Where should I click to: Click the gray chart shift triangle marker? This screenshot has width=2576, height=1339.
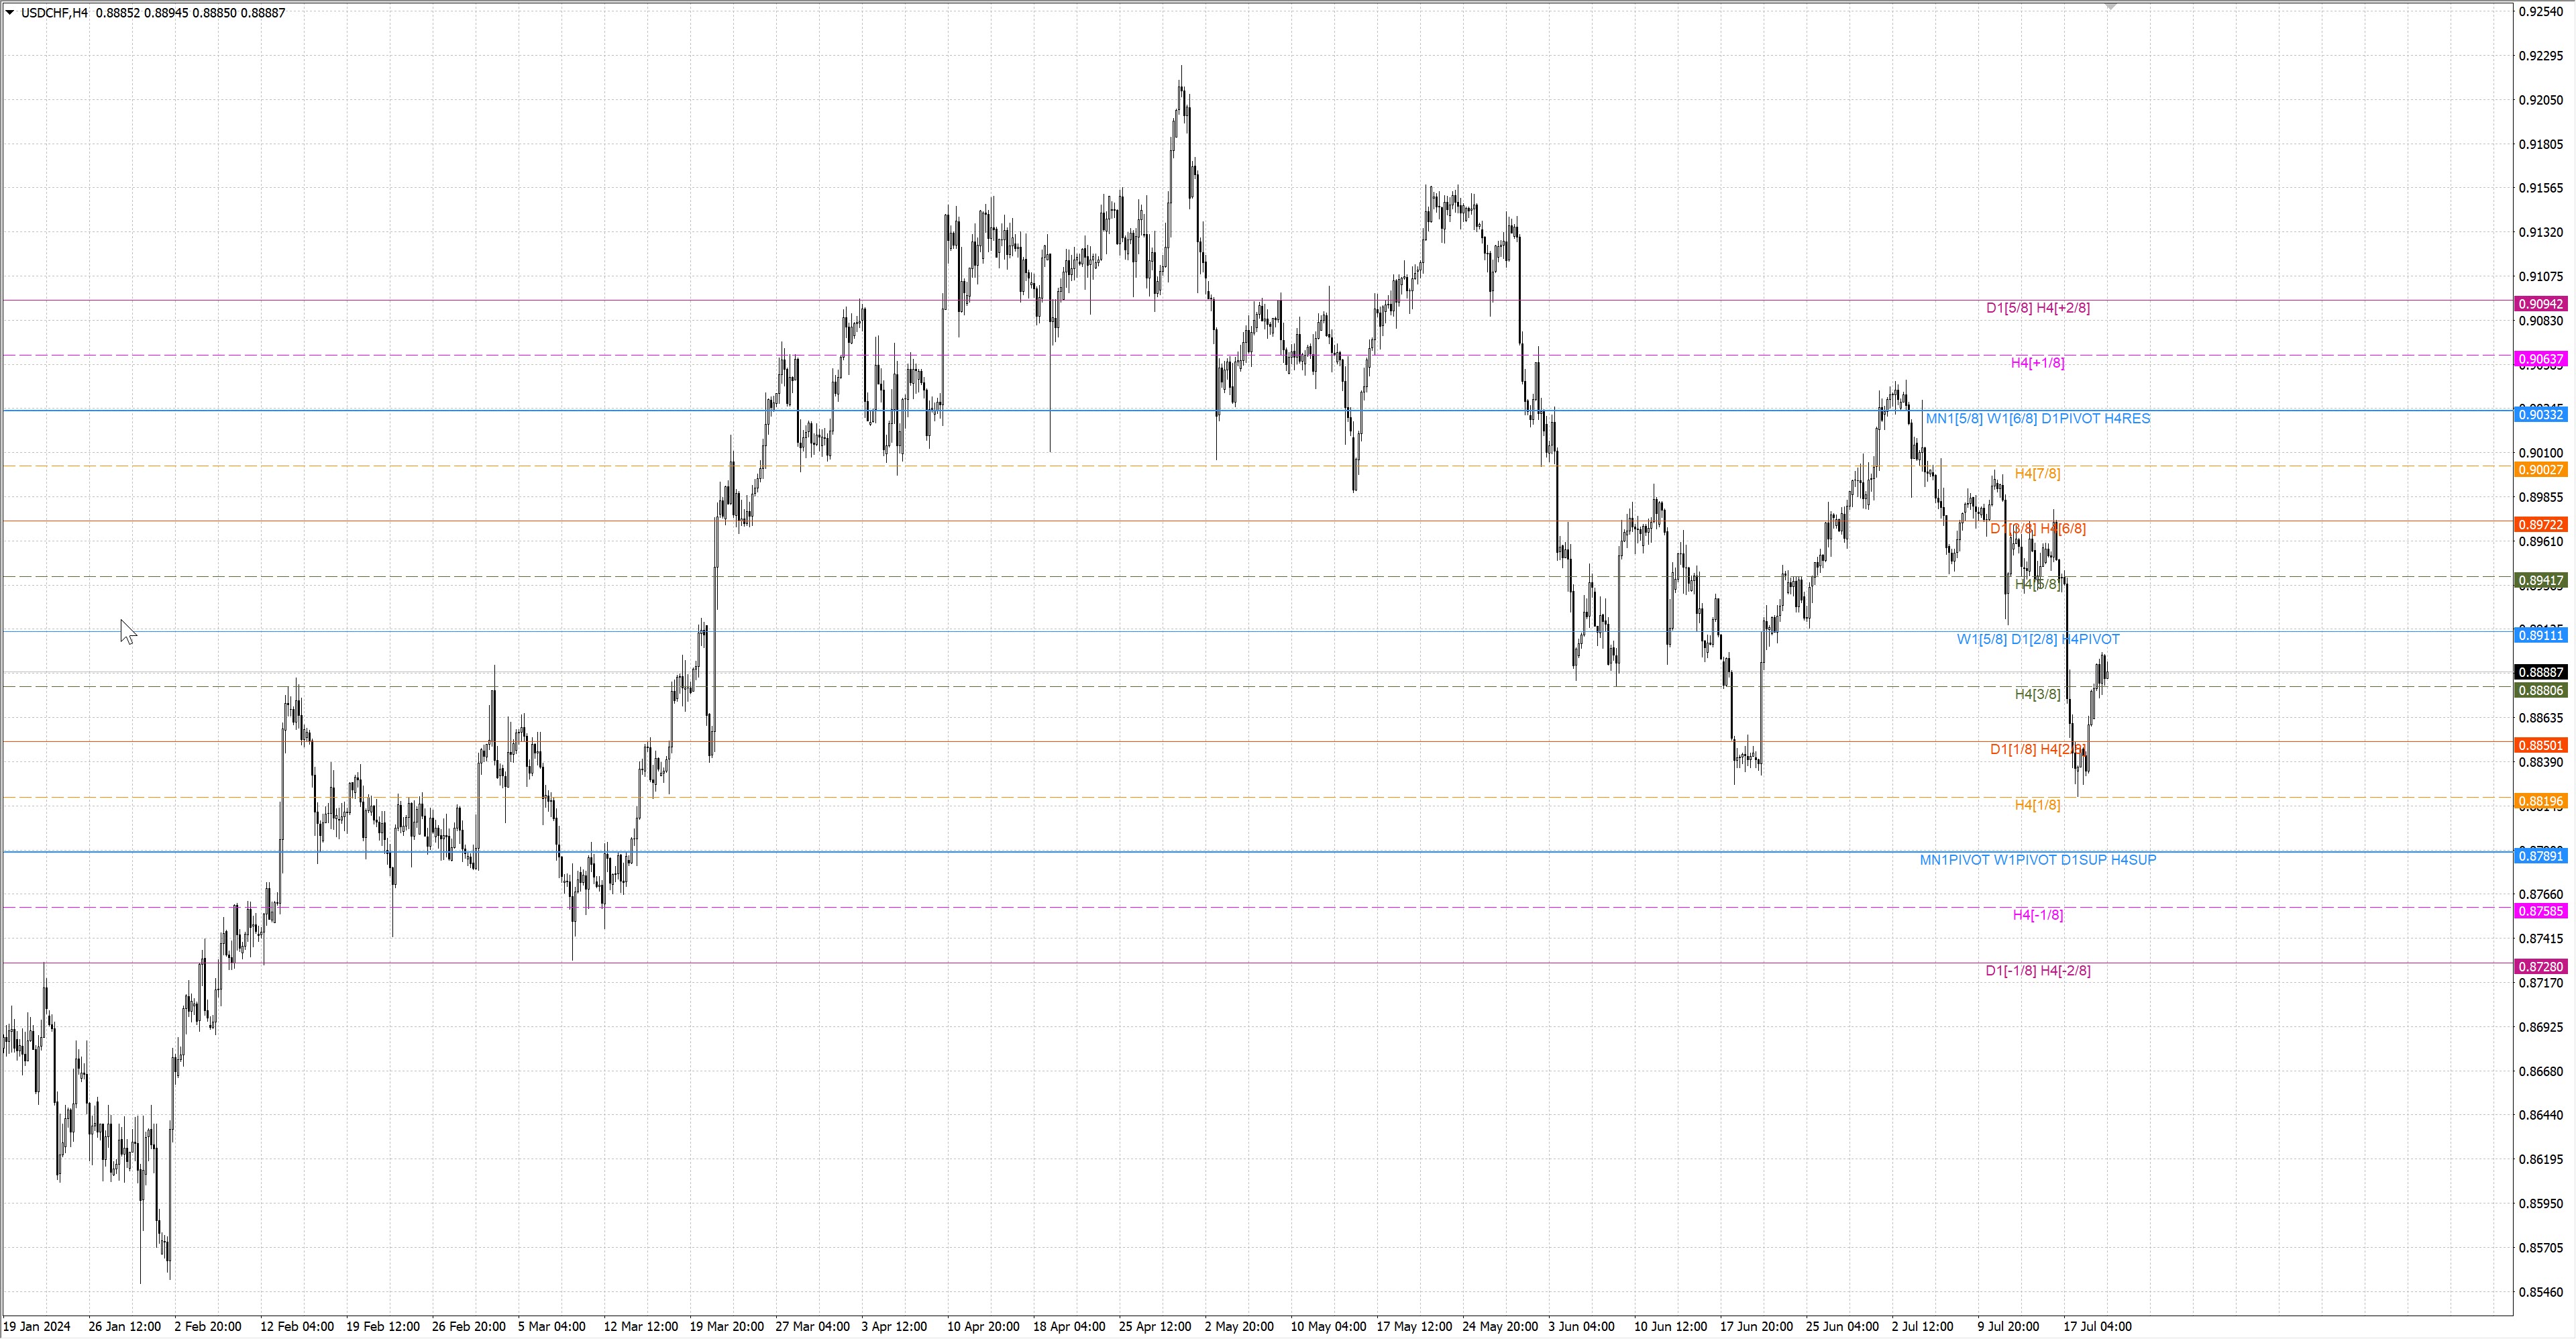[2110, 6]
